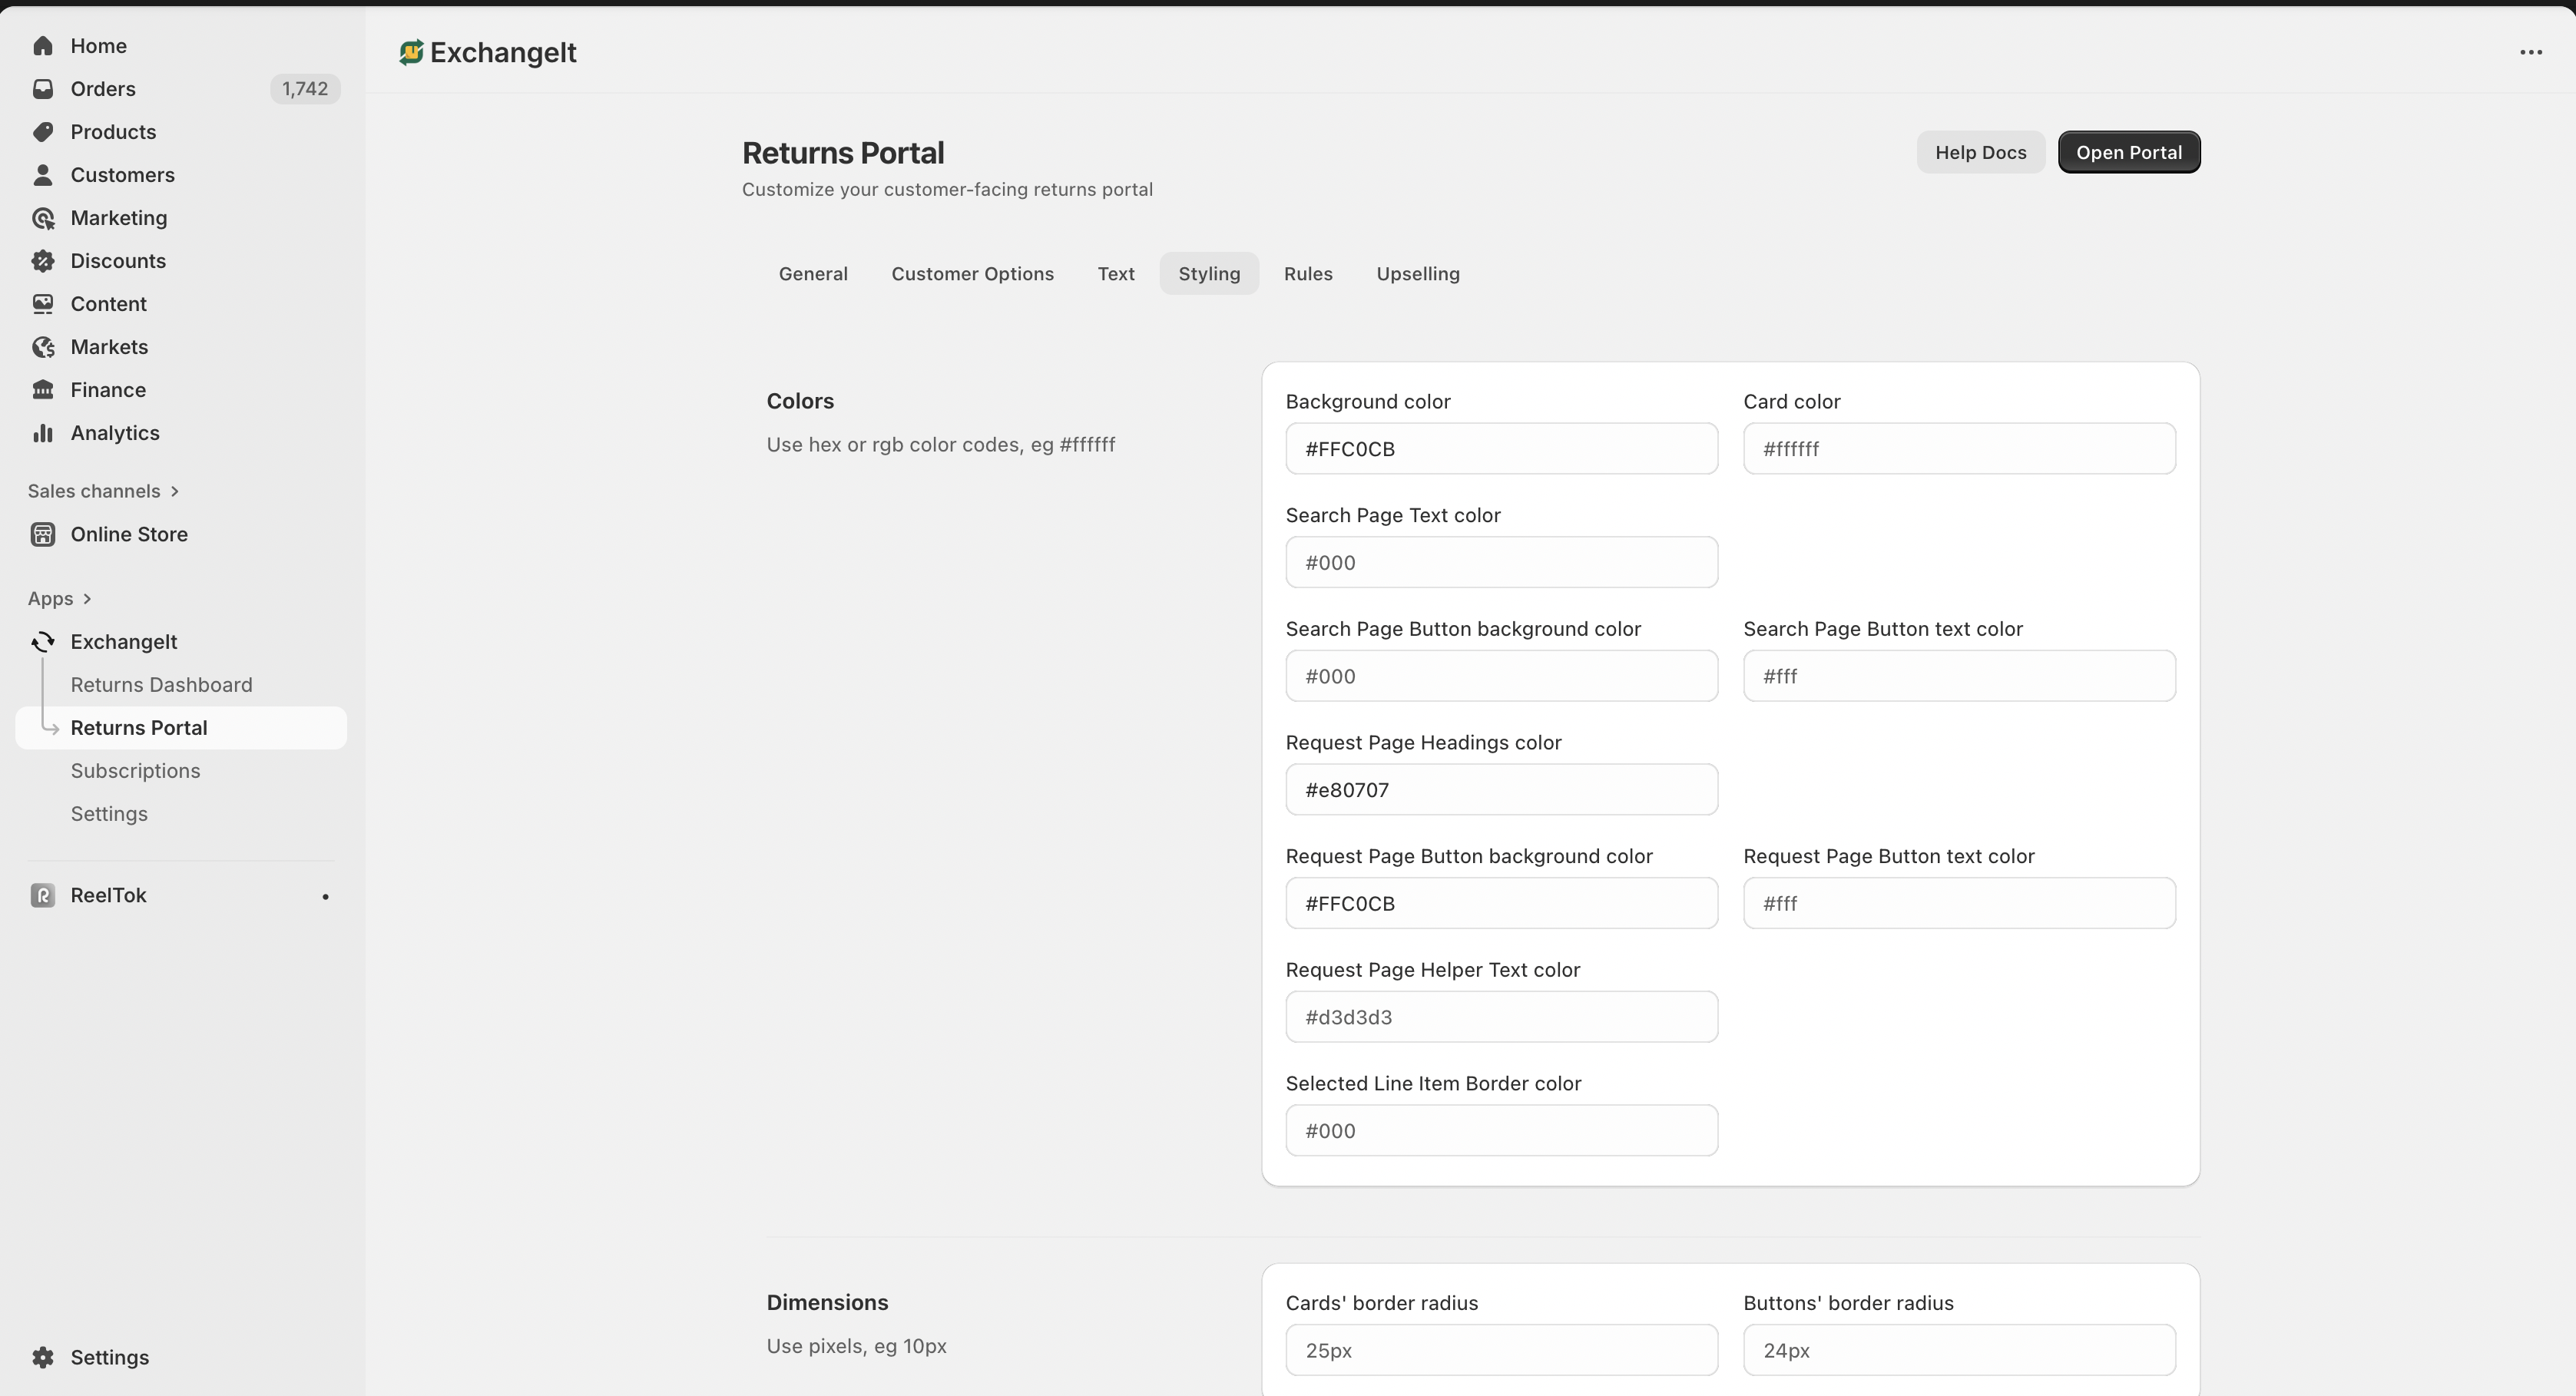
Task: Click the Discounts badge icon
Action: (x=42, y=261)
